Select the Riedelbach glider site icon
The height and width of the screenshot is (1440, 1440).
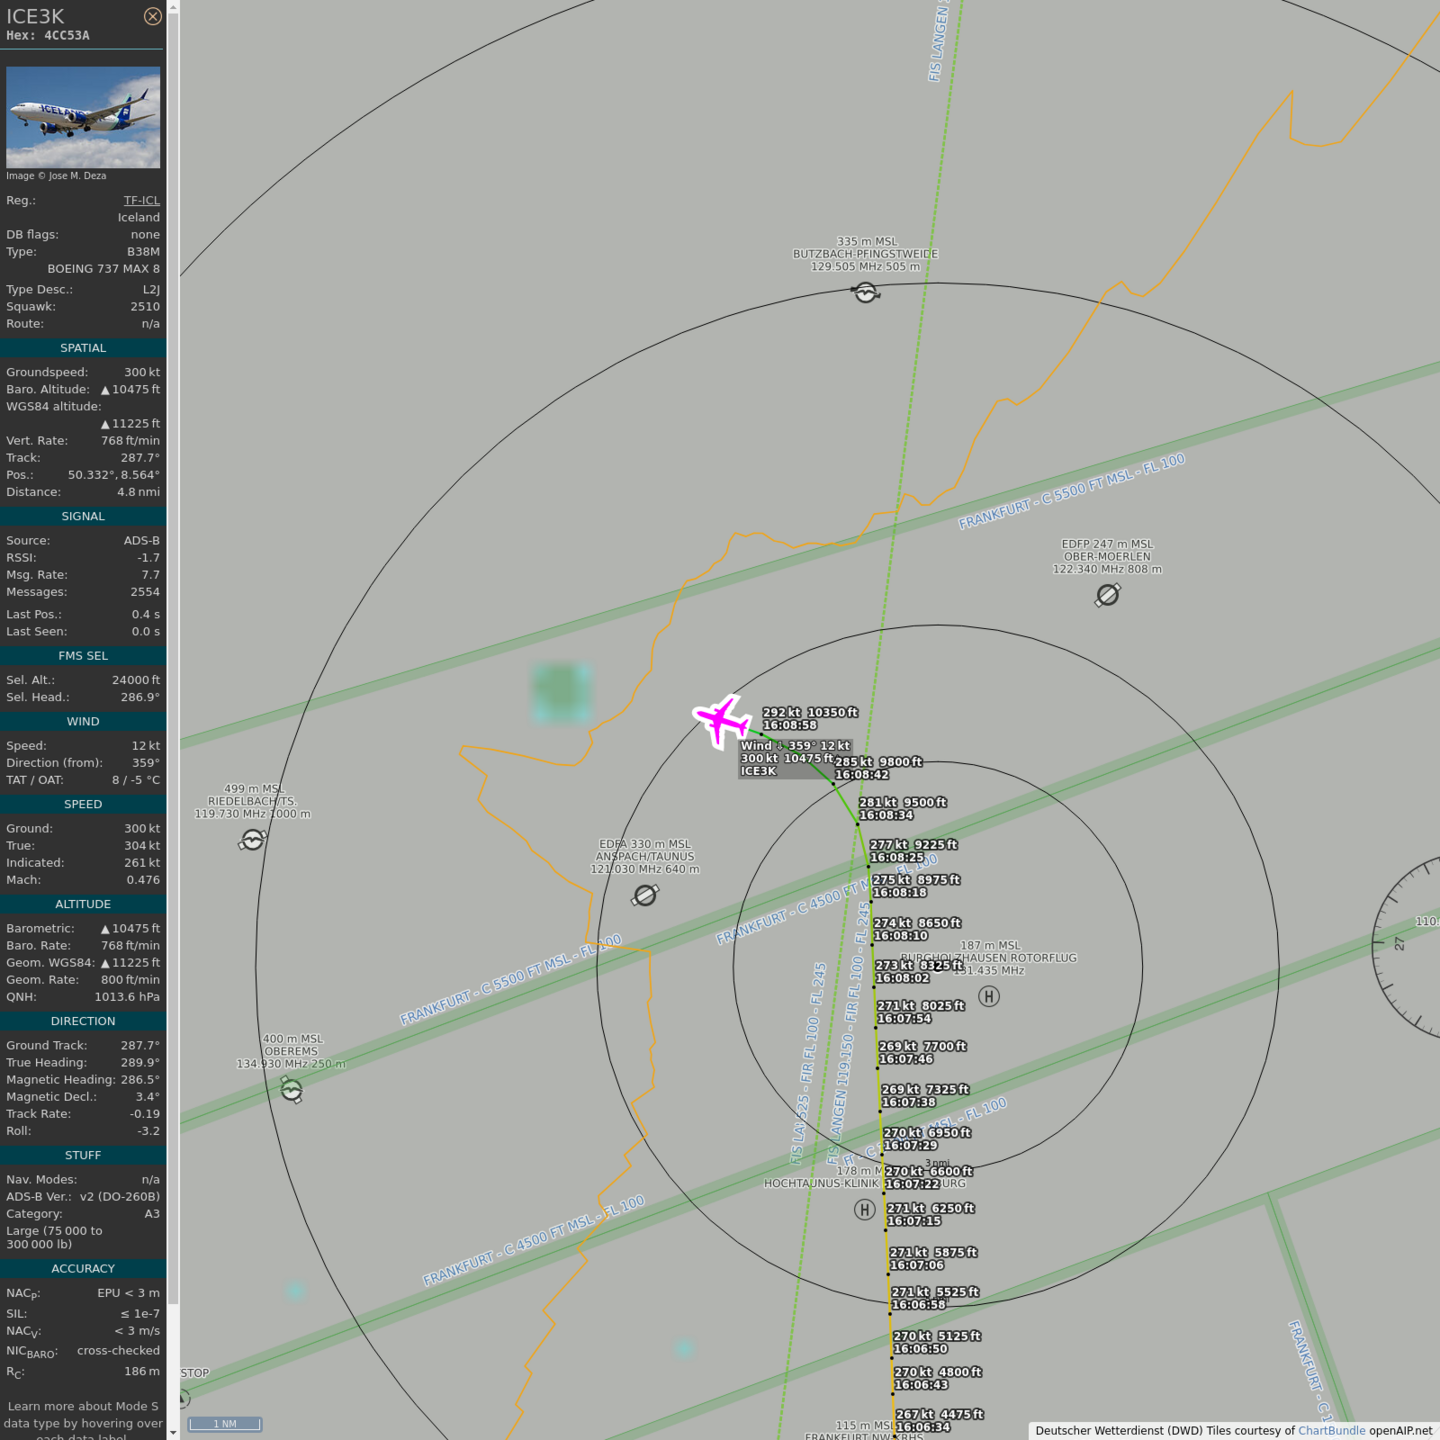pyautogui.click(x=253, y=840)
